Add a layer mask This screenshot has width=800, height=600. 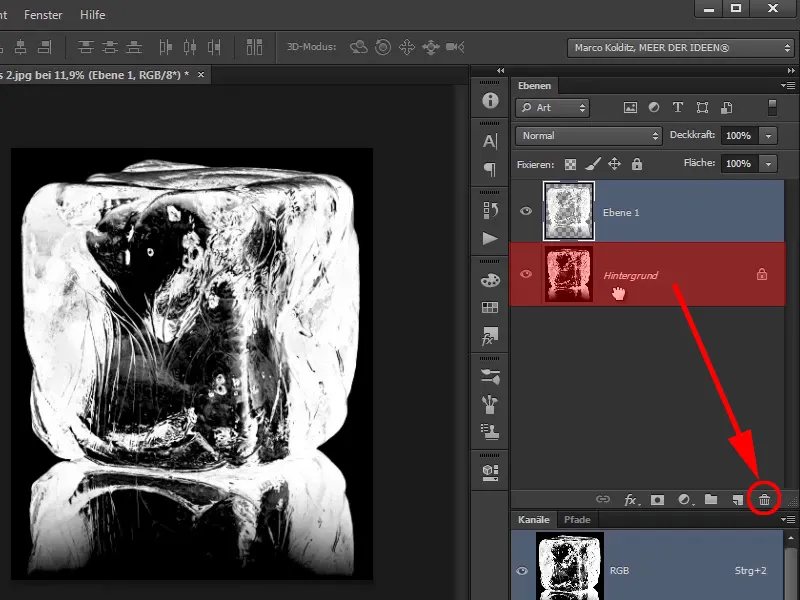click(x=657, y=499)
